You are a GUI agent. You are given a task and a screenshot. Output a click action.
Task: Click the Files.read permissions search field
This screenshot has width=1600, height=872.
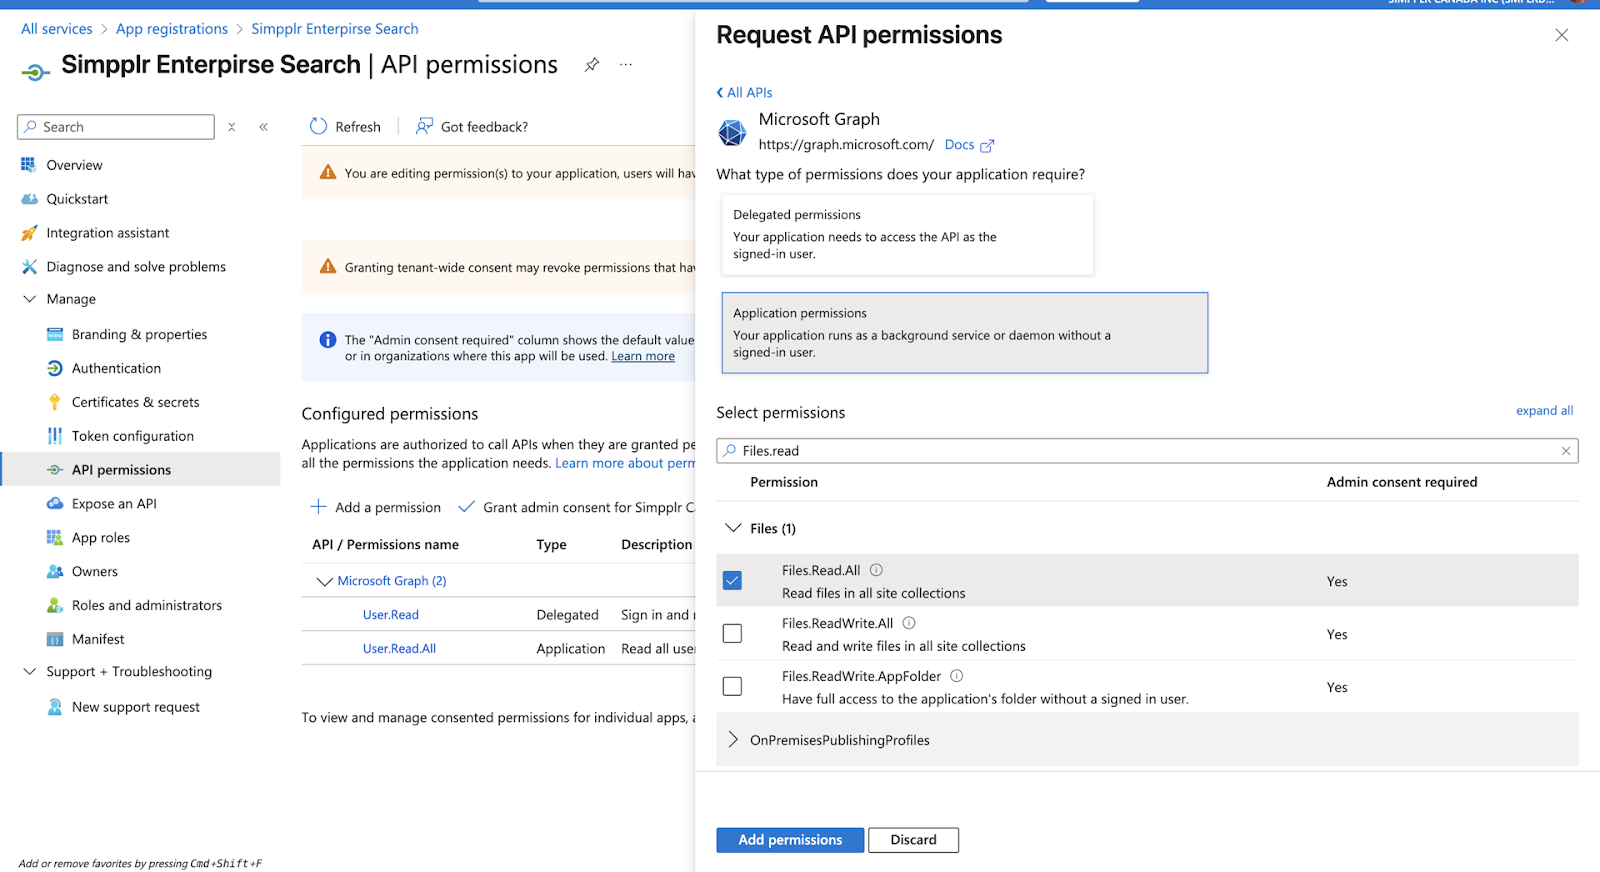(x=1140, y=451)
